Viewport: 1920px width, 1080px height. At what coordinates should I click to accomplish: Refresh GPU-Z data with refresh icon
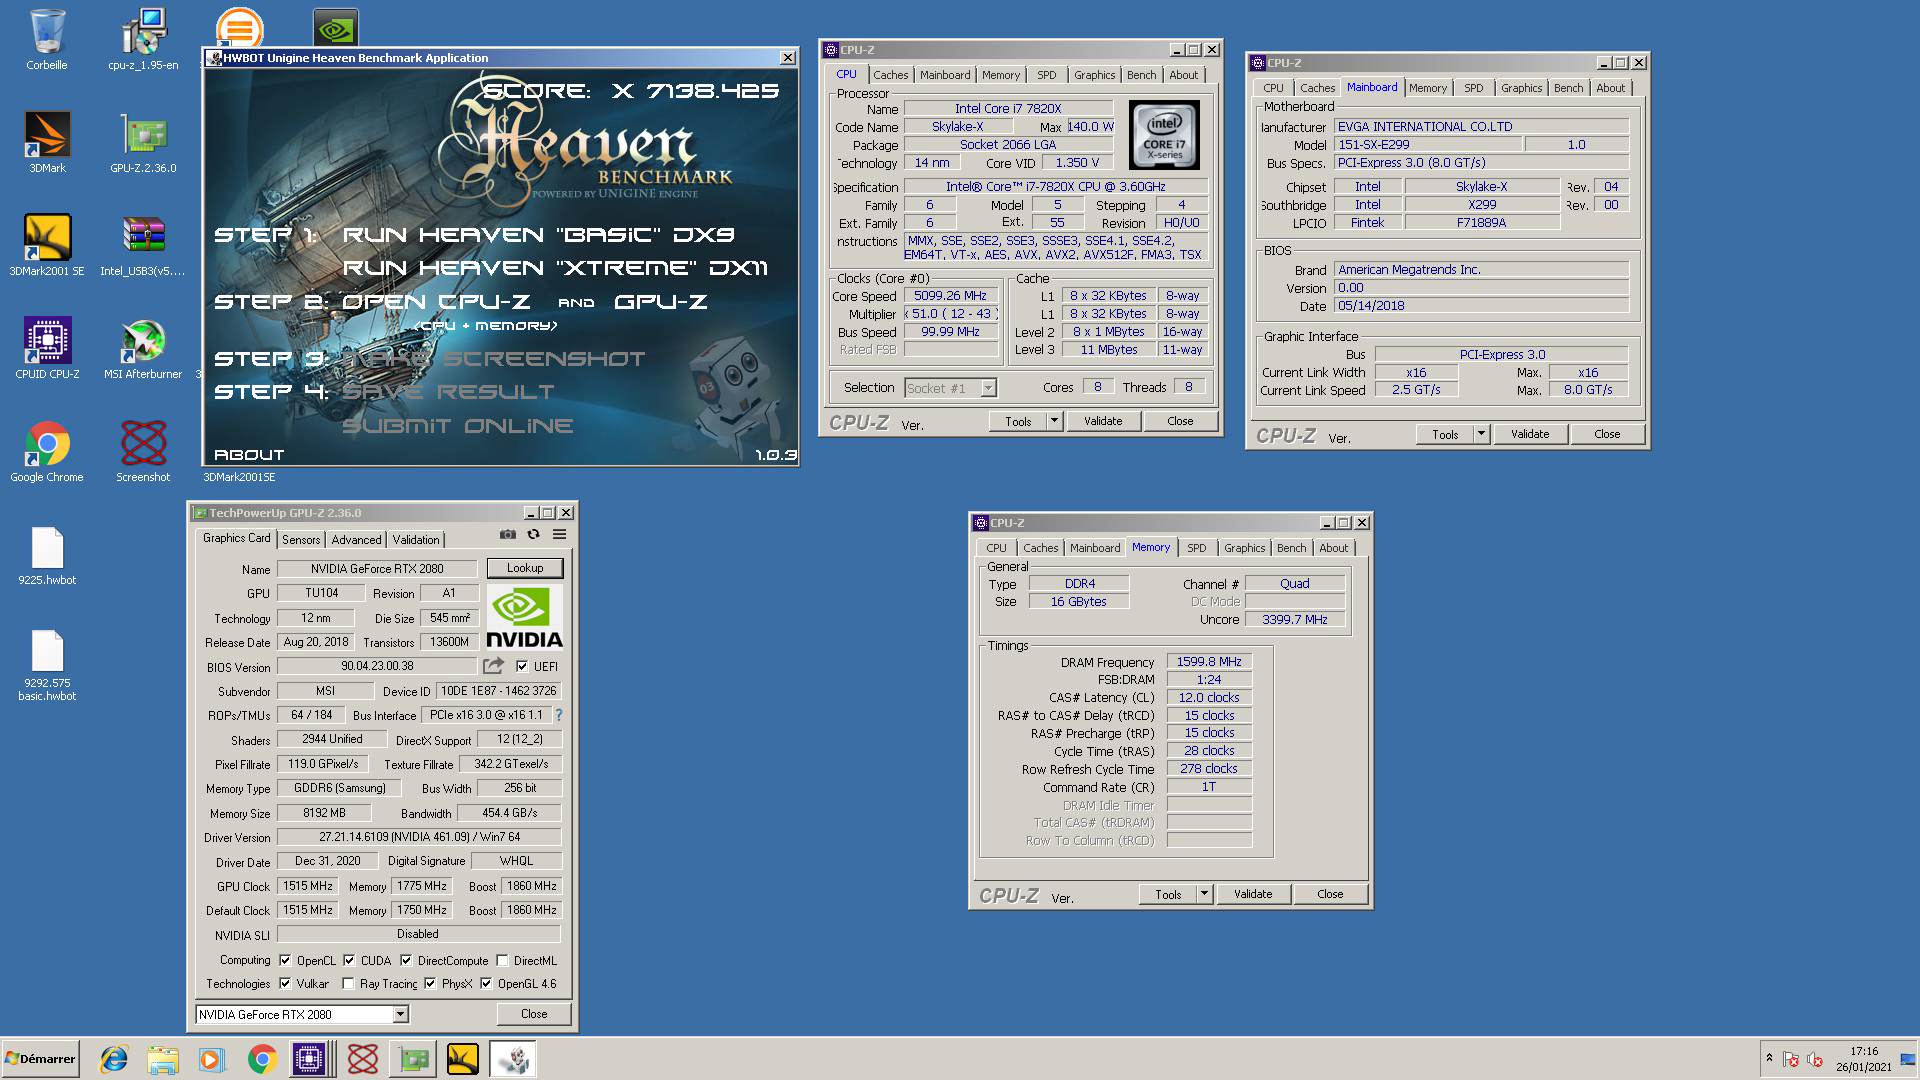pos(533,535)
